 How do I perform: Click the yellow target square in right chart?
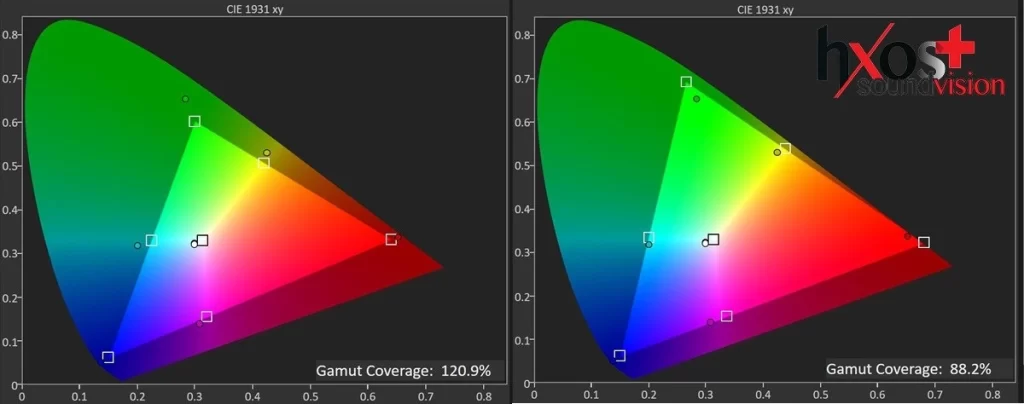[x=785, y=149]
